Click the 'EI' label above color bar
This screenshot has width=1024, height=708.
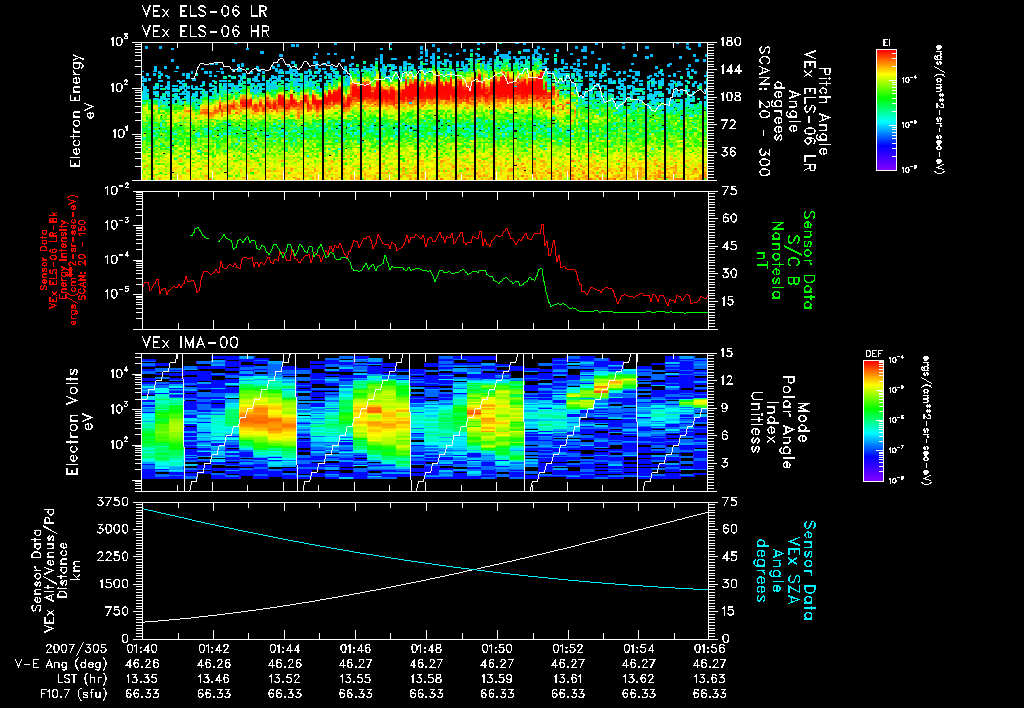click(x=886, y=43)
